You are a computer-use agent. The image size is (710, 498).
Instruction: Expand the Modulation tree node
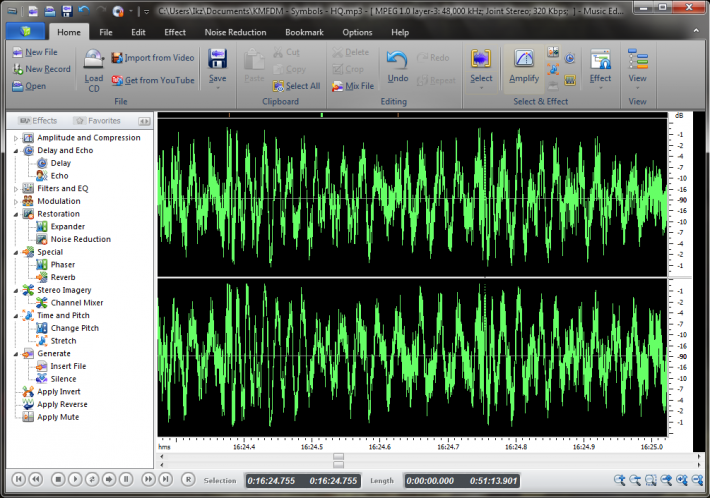[x=16, y=201]
